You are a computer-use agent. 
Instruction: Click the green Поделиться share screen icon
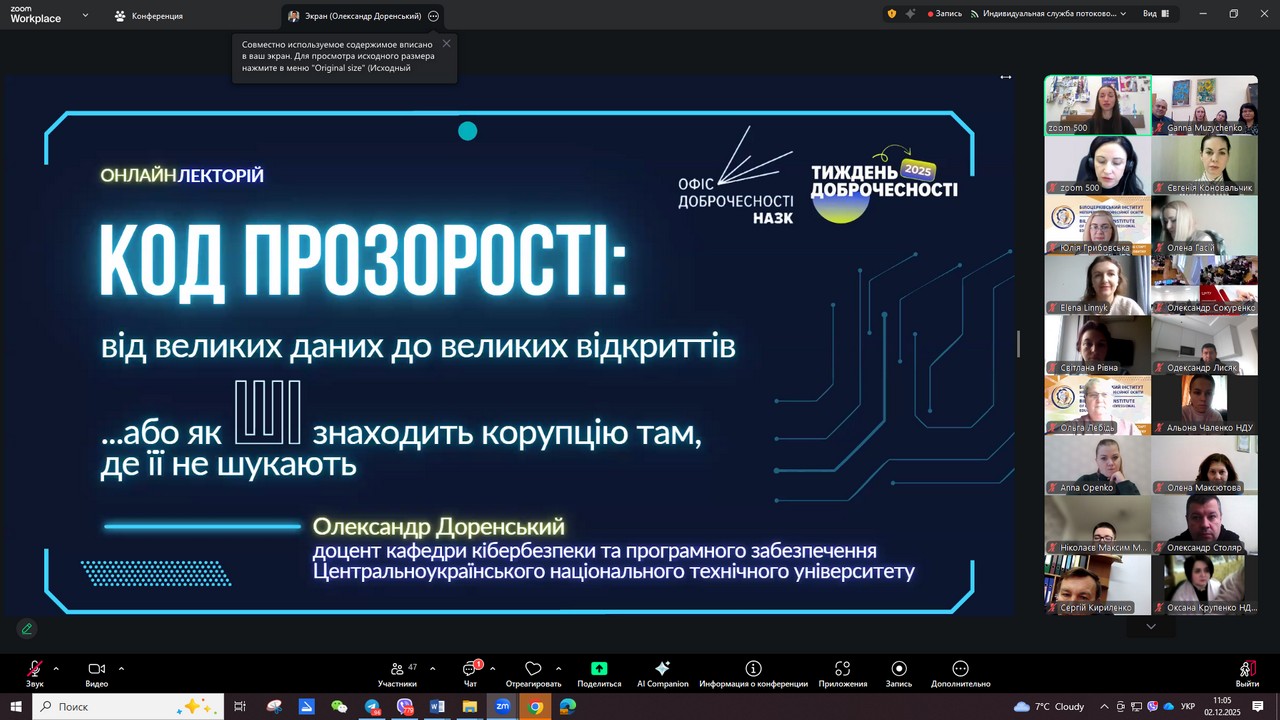(599, 669)
